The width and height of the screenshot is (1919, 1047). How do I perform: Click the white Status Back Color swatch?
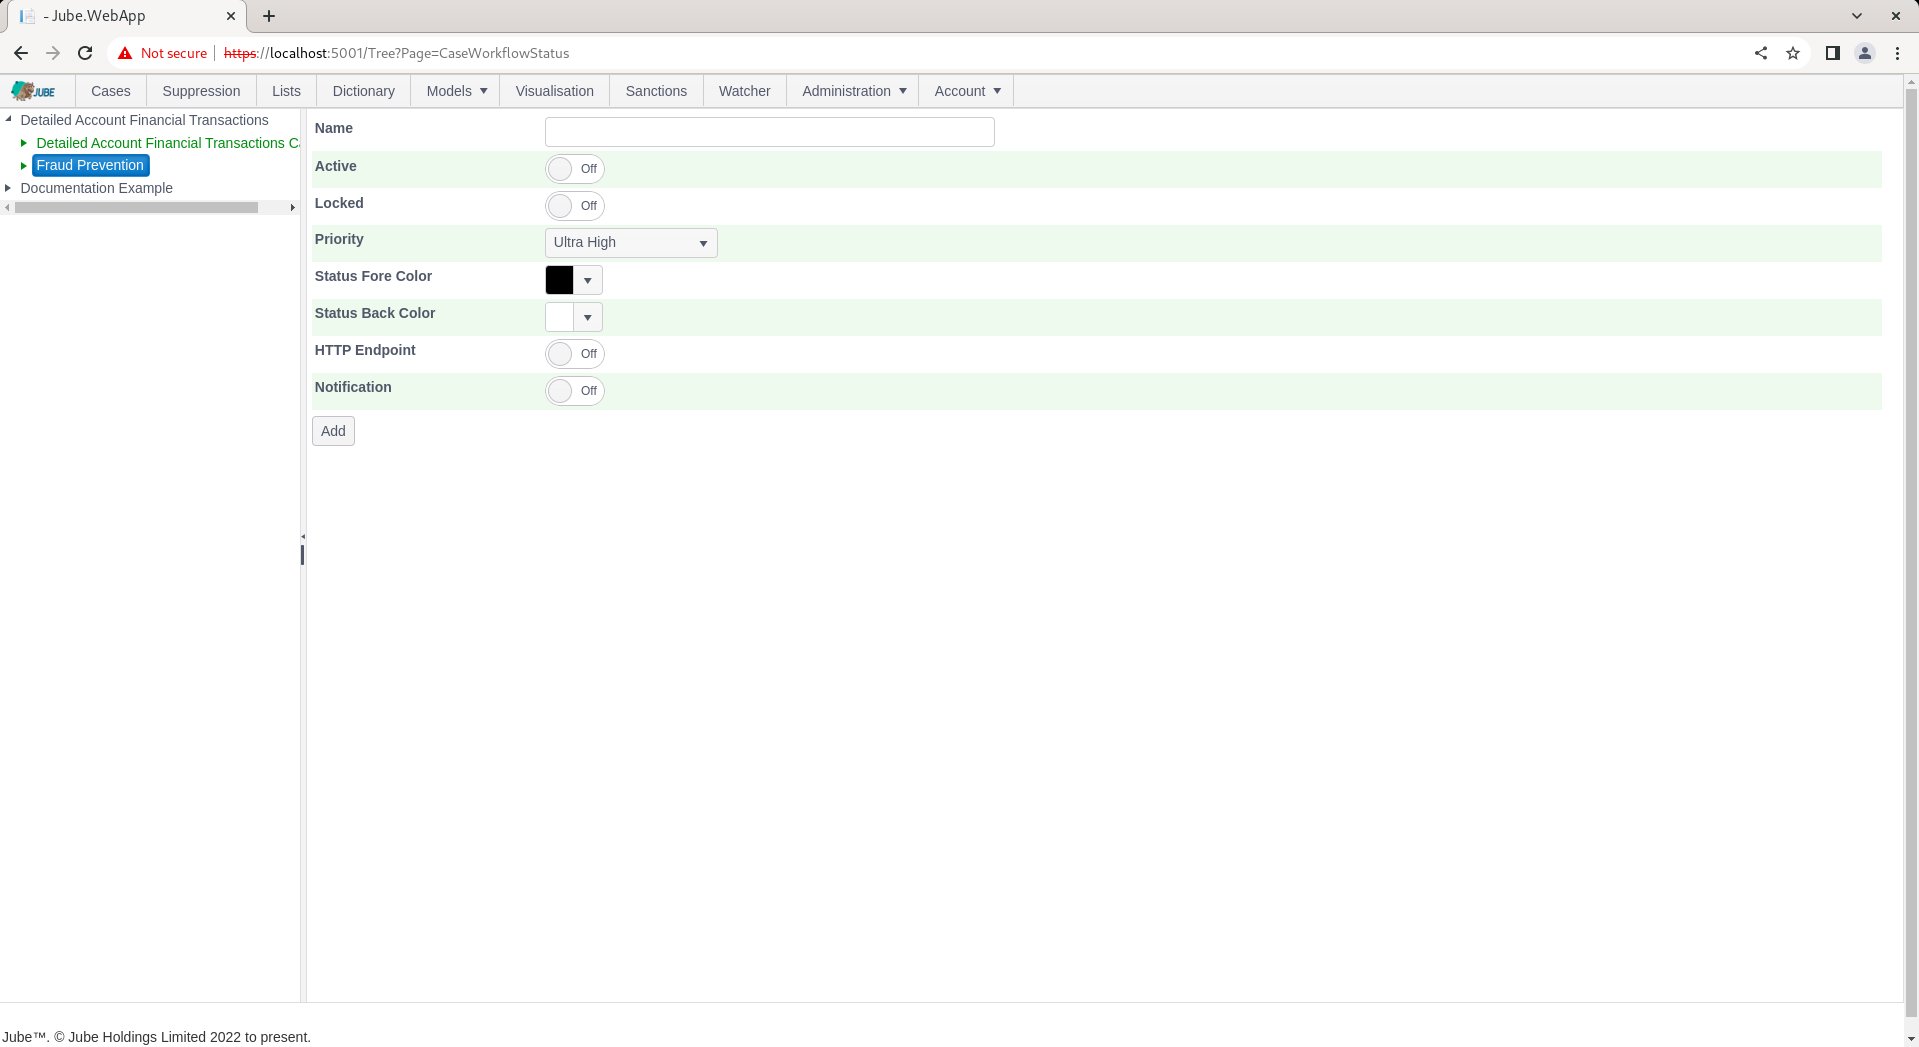point(560,317)
